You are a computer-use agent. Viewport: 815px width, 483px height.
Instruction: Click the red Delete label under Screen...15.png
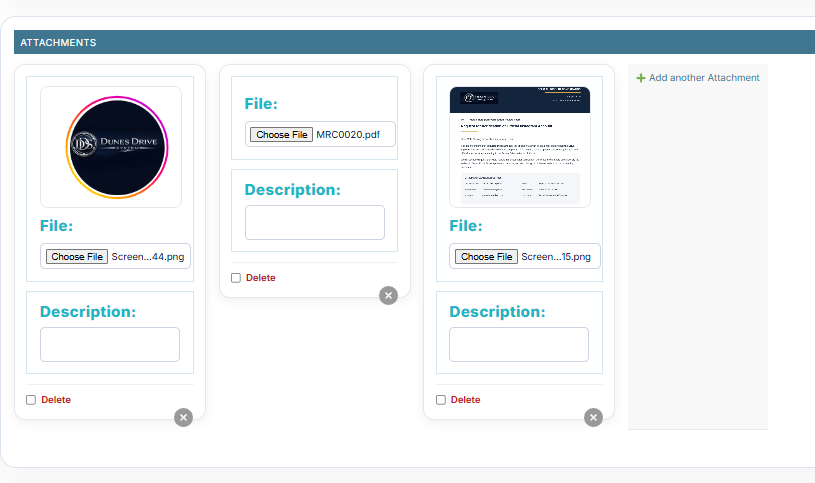465,400
